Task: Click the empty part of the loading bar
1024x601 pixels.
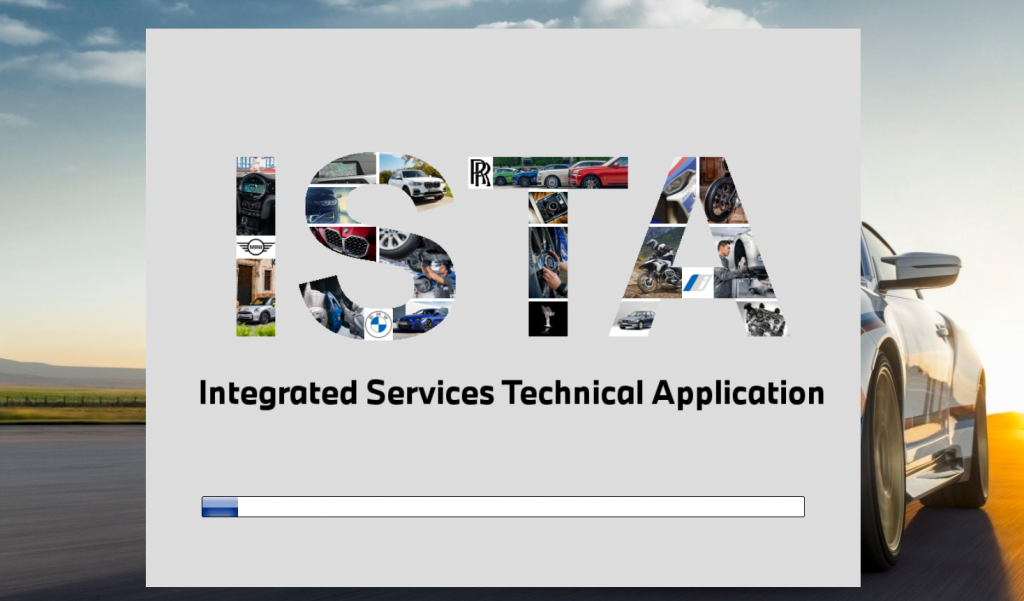Action: [x=520, y=507]
